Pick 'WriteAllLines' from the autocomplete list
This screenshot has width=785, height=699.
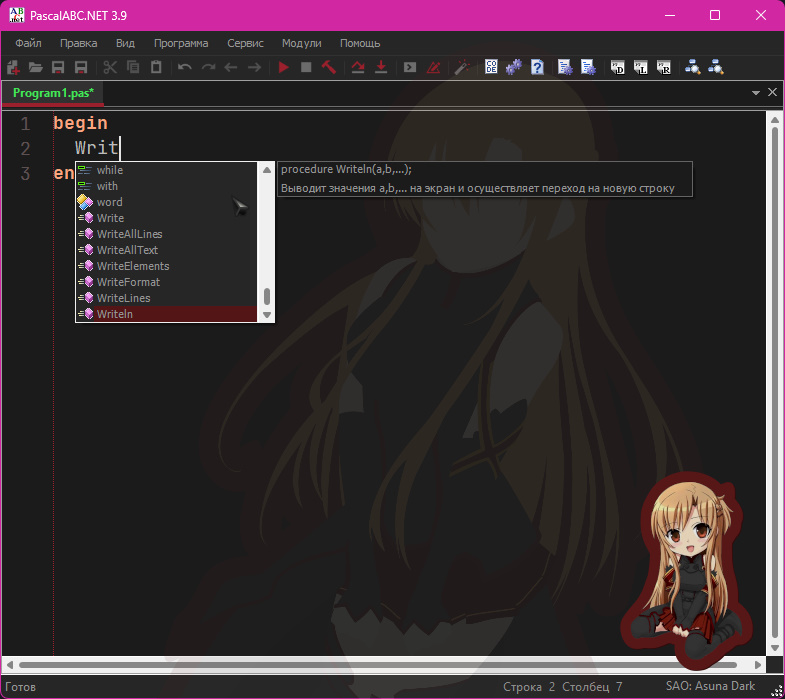pos(166,234)
